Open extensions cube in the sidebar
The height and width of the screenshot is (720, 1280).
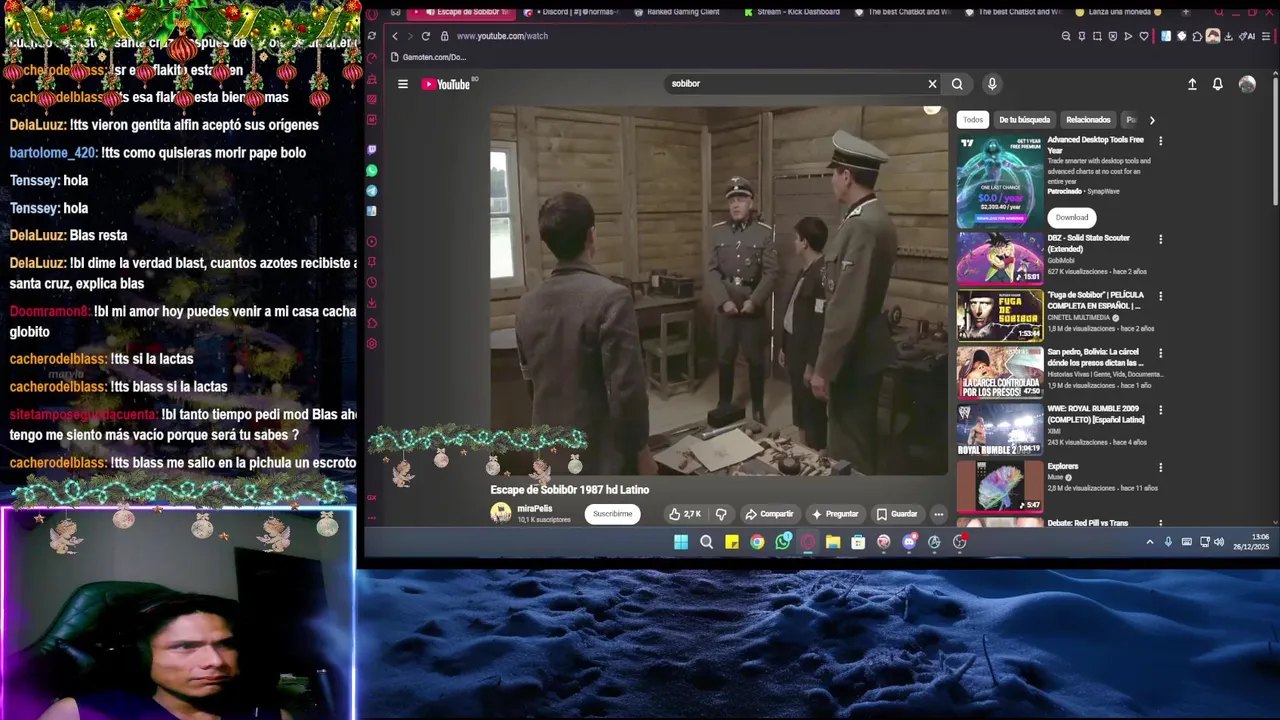[372, 323]
